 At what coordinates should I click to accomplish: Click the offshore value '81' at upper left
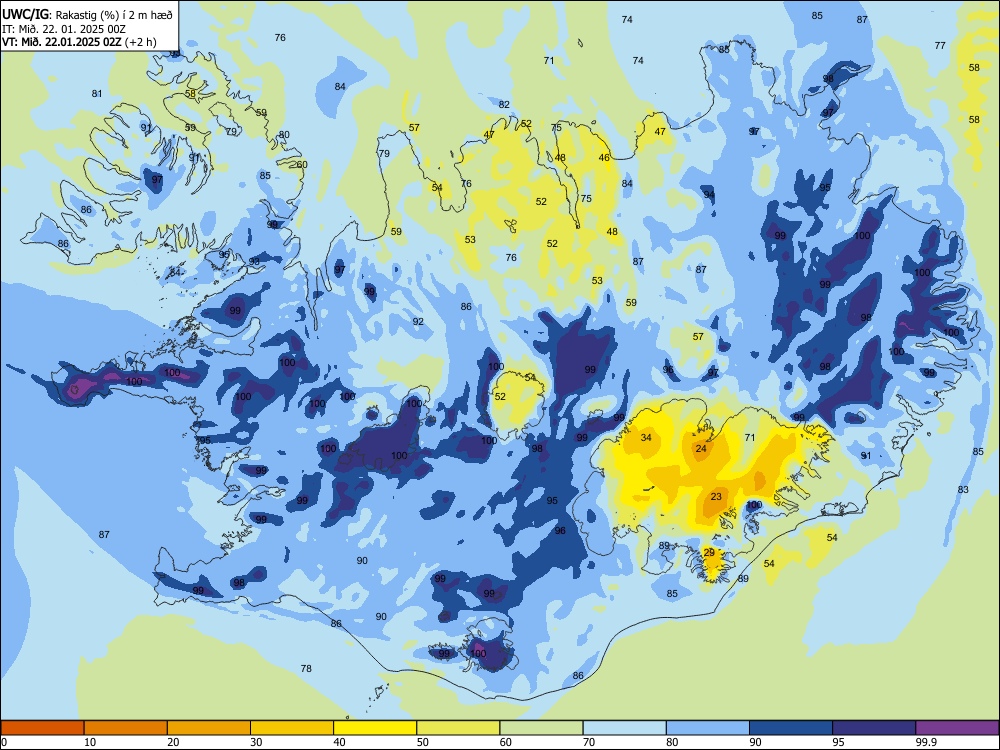(x=97, y=94)
